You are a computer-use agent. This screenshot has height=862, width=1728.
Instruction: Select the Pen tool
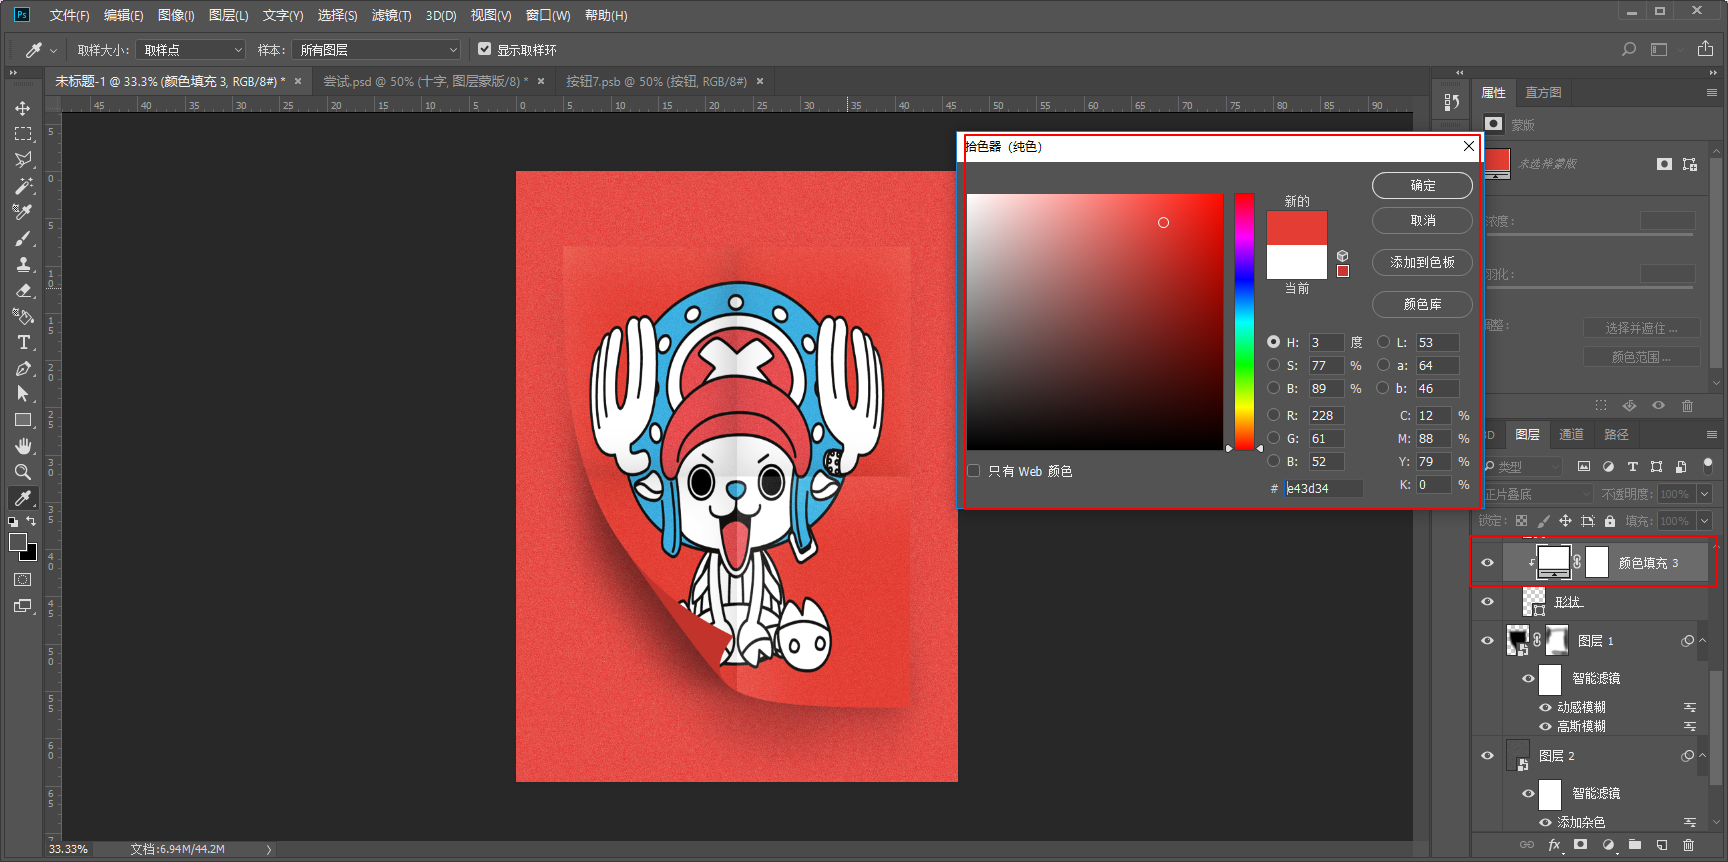(23, 368)
